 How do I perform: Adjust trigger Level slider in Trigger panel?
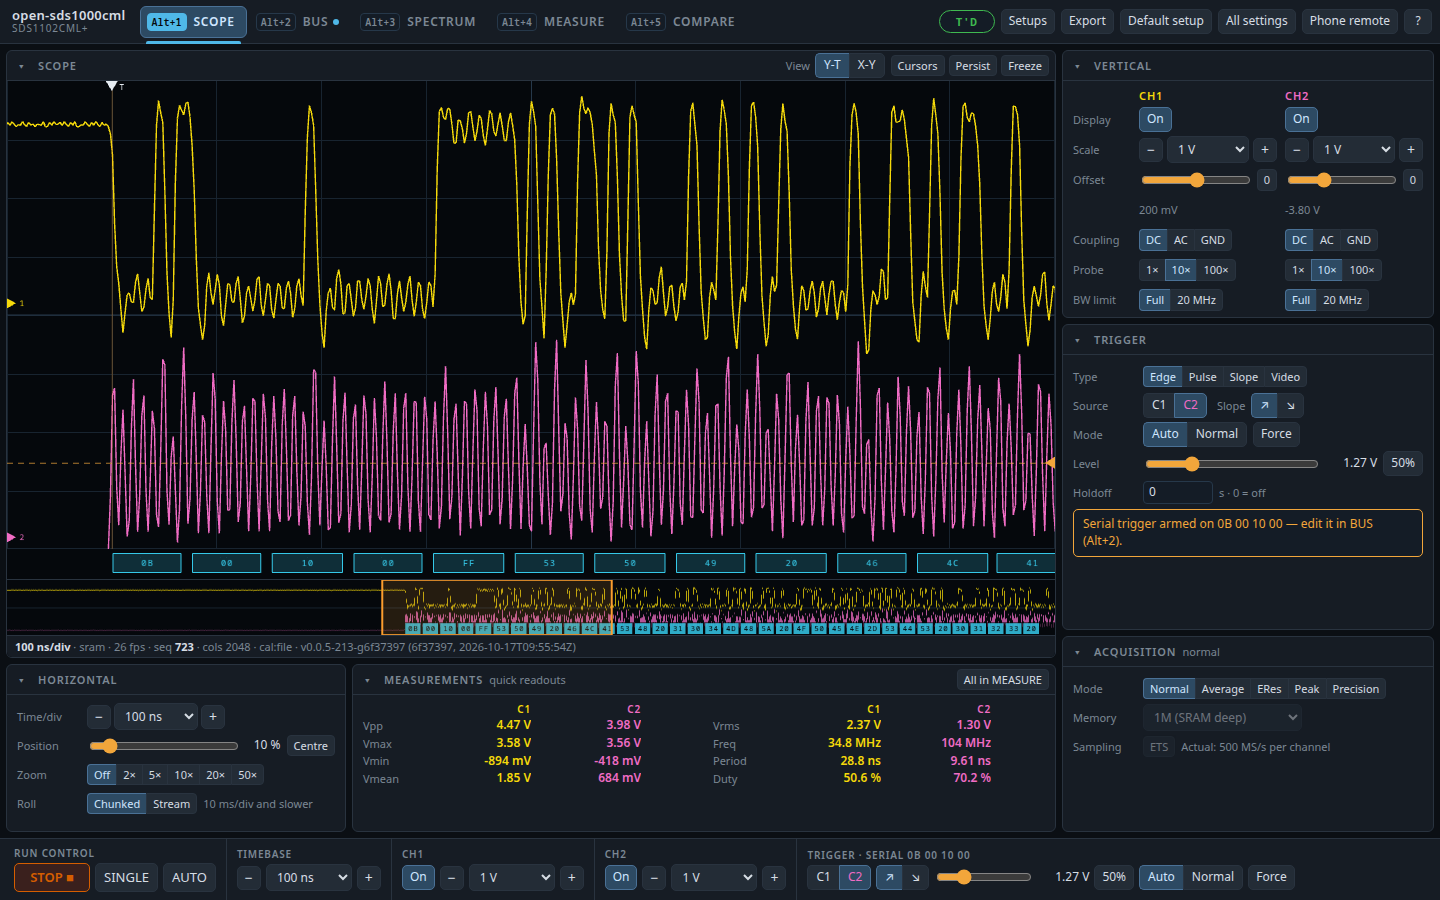[1231, 464]
